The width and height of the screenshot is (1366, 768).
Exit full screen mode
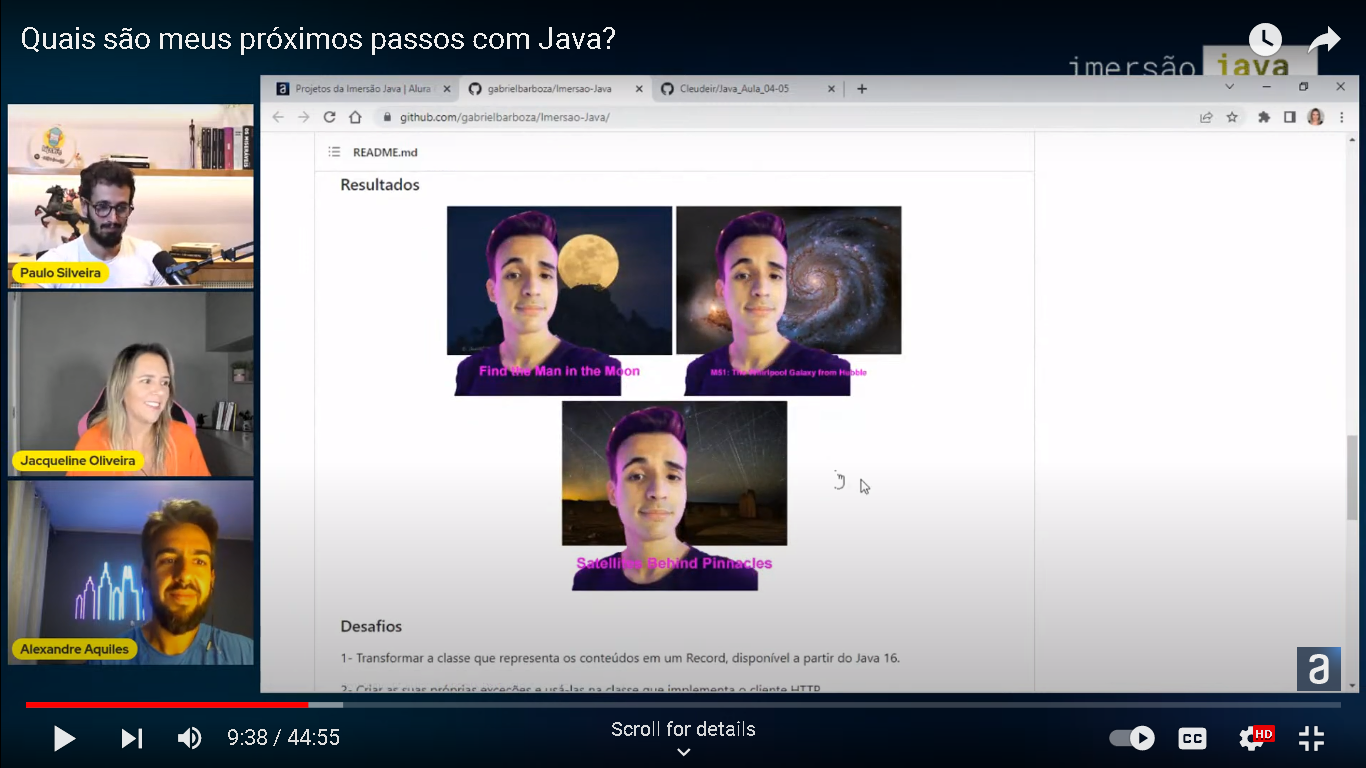click(1311, 738)
